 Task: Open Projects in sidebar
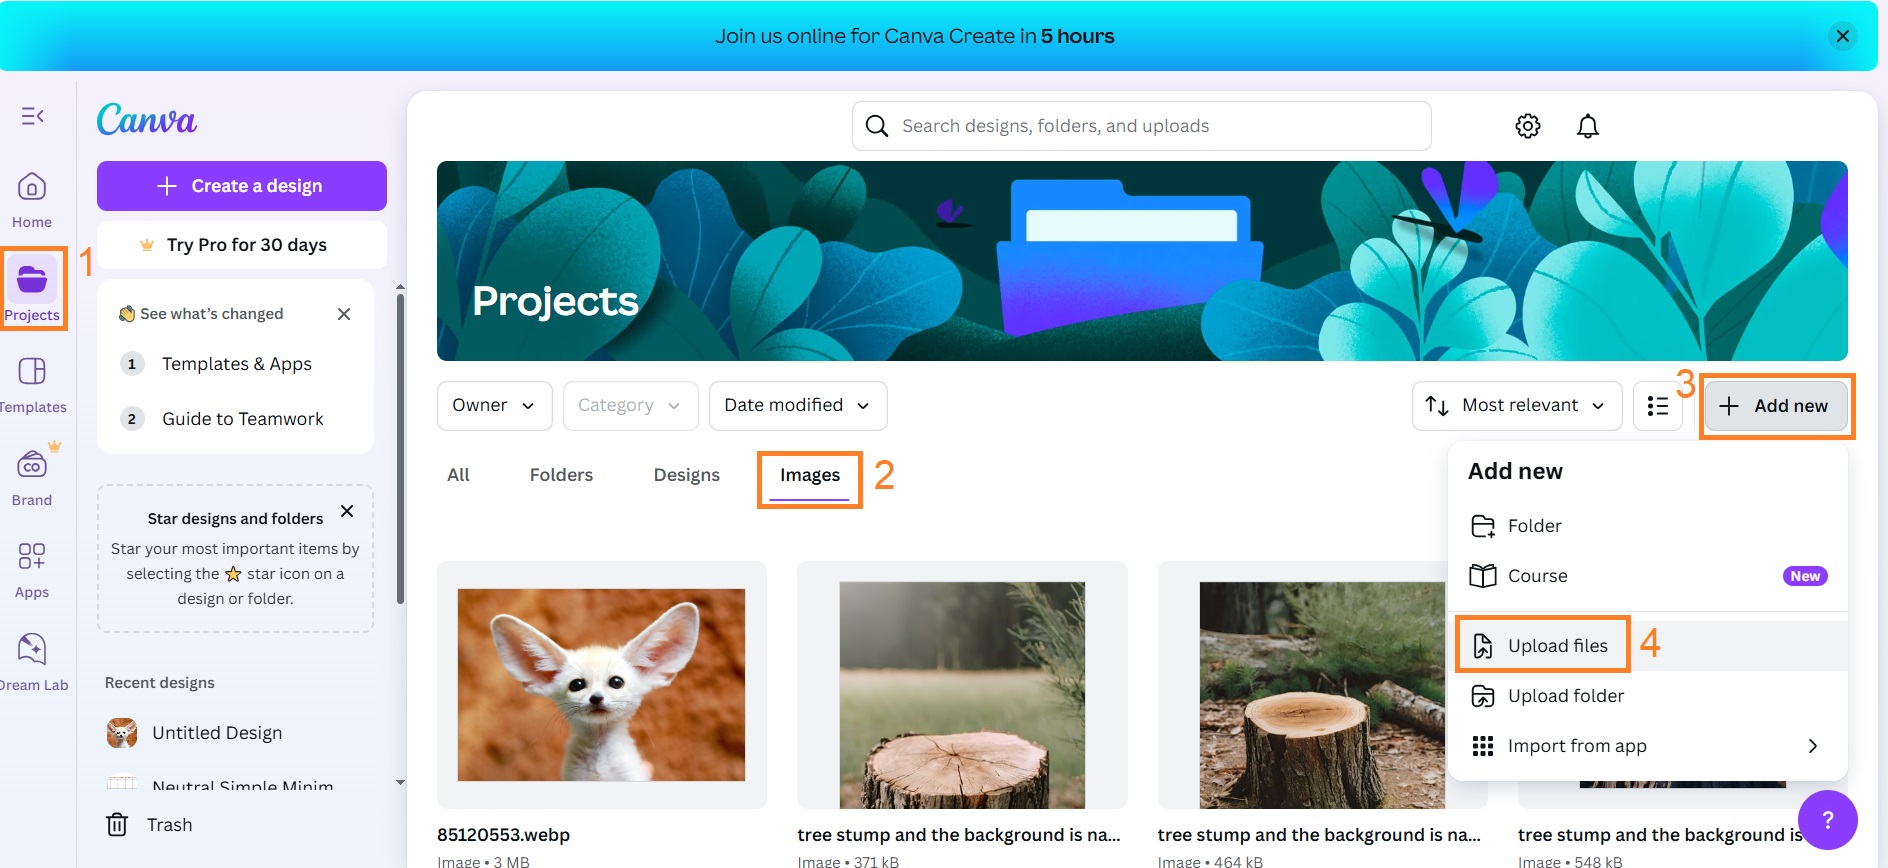point(32,289)
